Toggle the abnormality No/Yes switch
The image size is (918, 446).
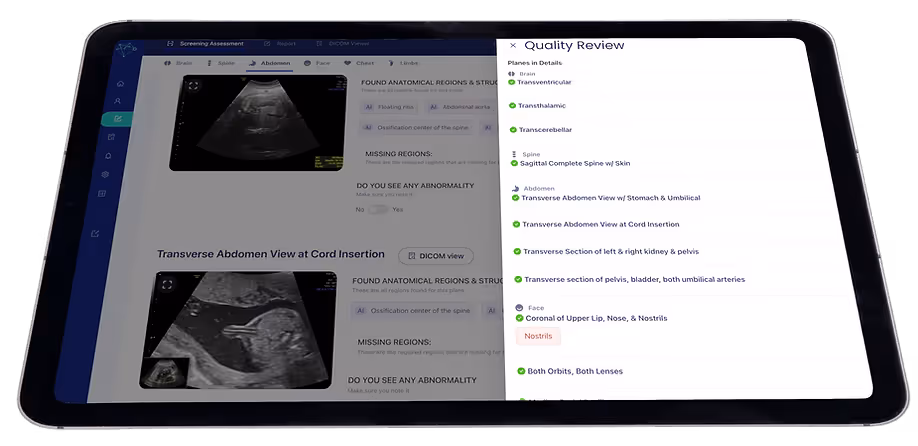378,210
